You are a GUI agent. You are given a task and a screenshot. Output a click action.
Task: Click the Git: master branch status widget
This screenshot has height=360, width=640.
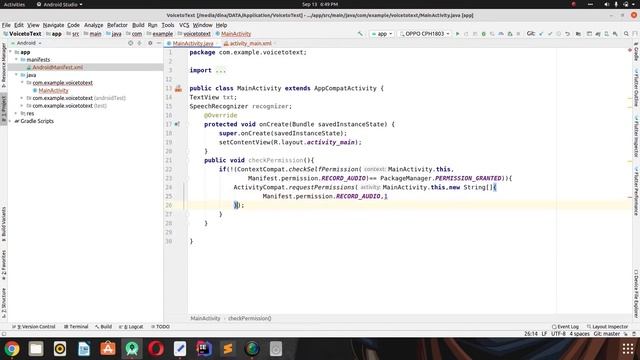pos(607,334)
